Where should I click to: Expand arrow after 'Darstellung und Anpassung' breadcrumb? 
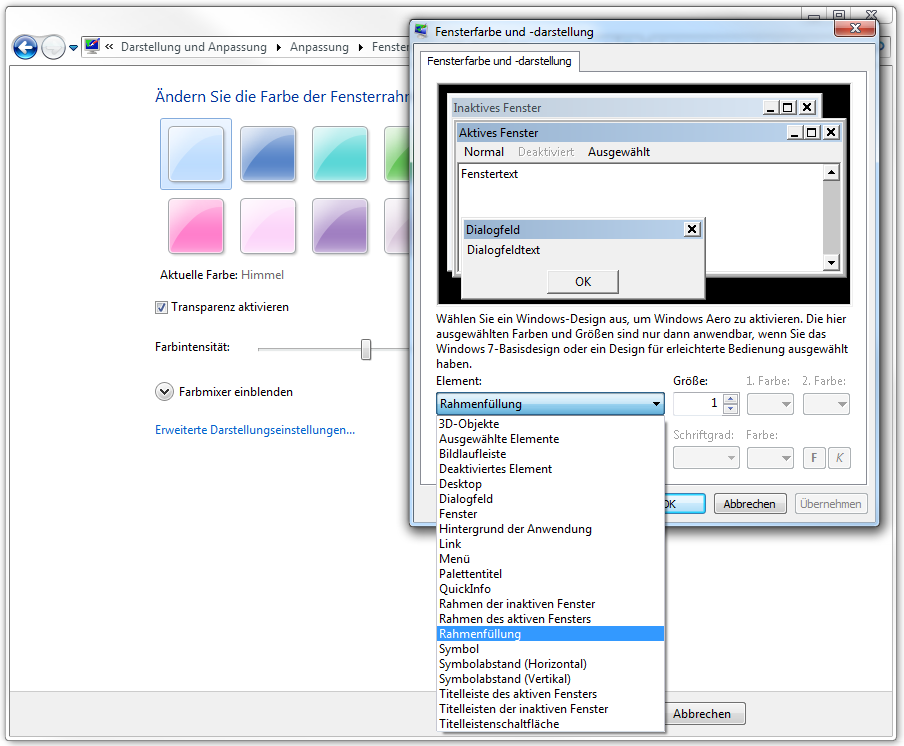point(278,47)
